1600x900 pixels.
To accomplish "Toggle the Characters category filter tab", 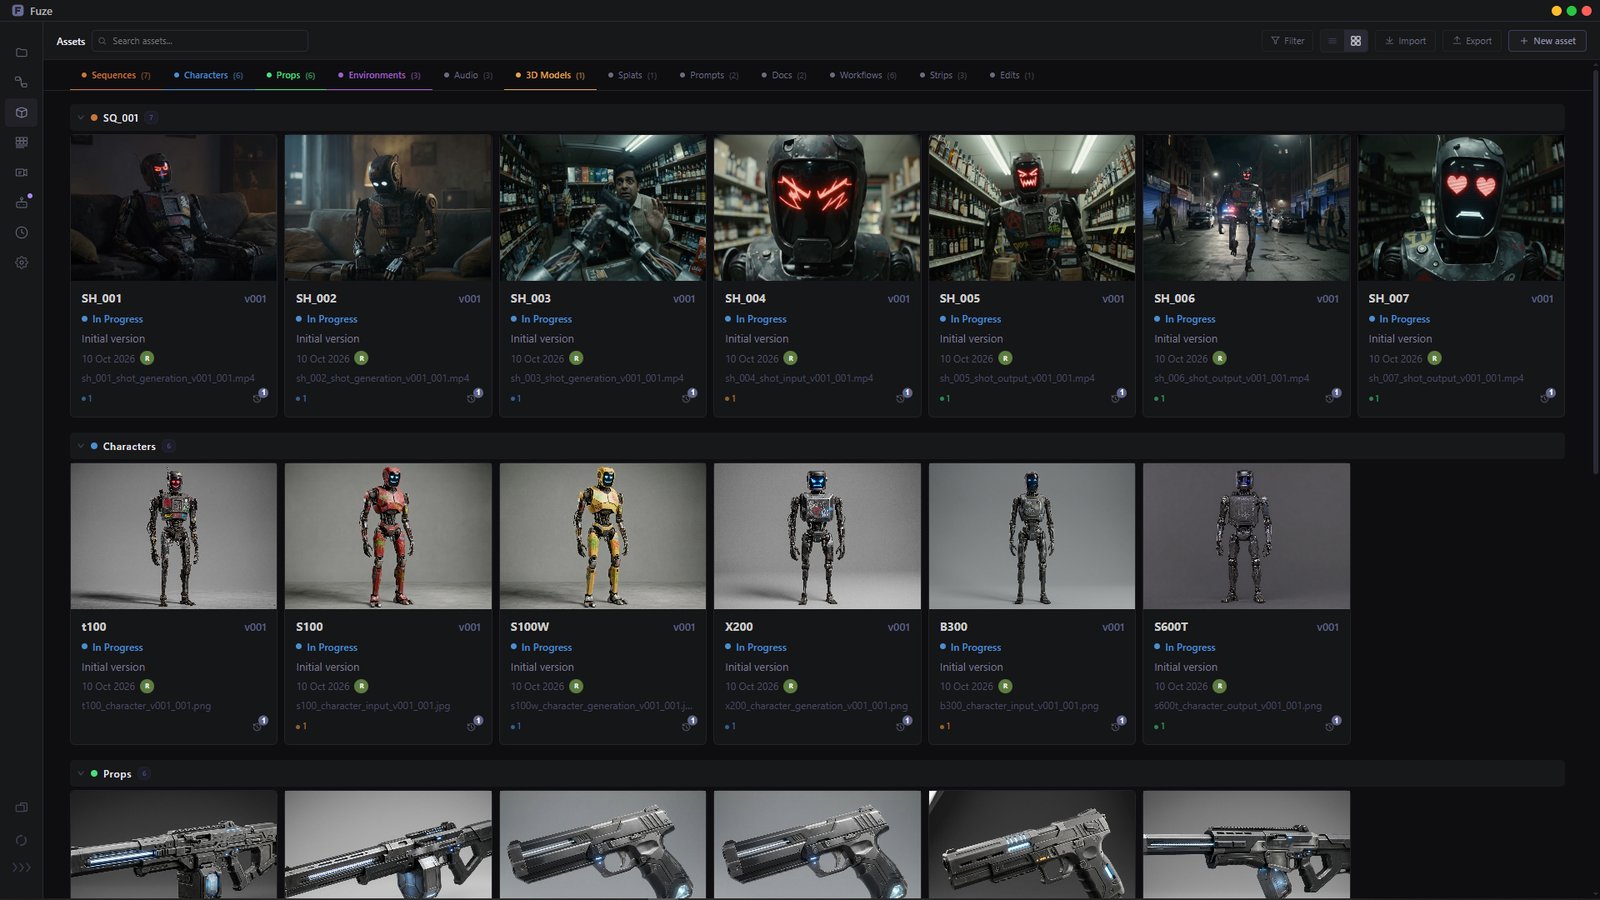I will click(208, 75).
